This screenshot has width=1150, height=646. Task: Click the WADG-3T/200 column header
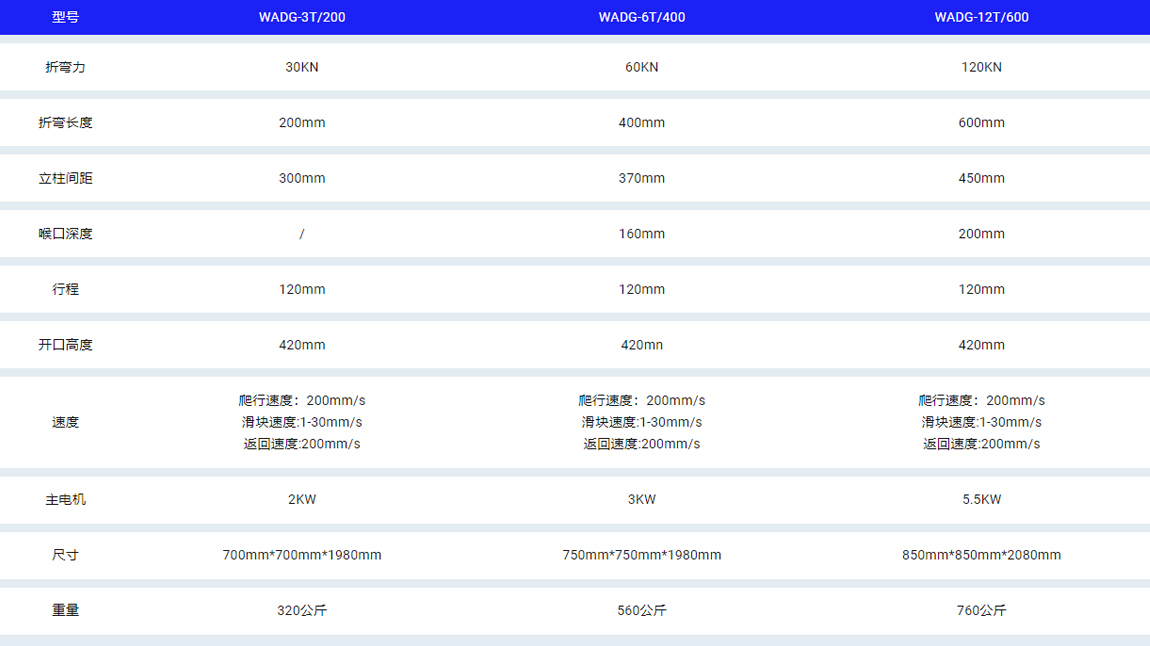pos(302,17)
